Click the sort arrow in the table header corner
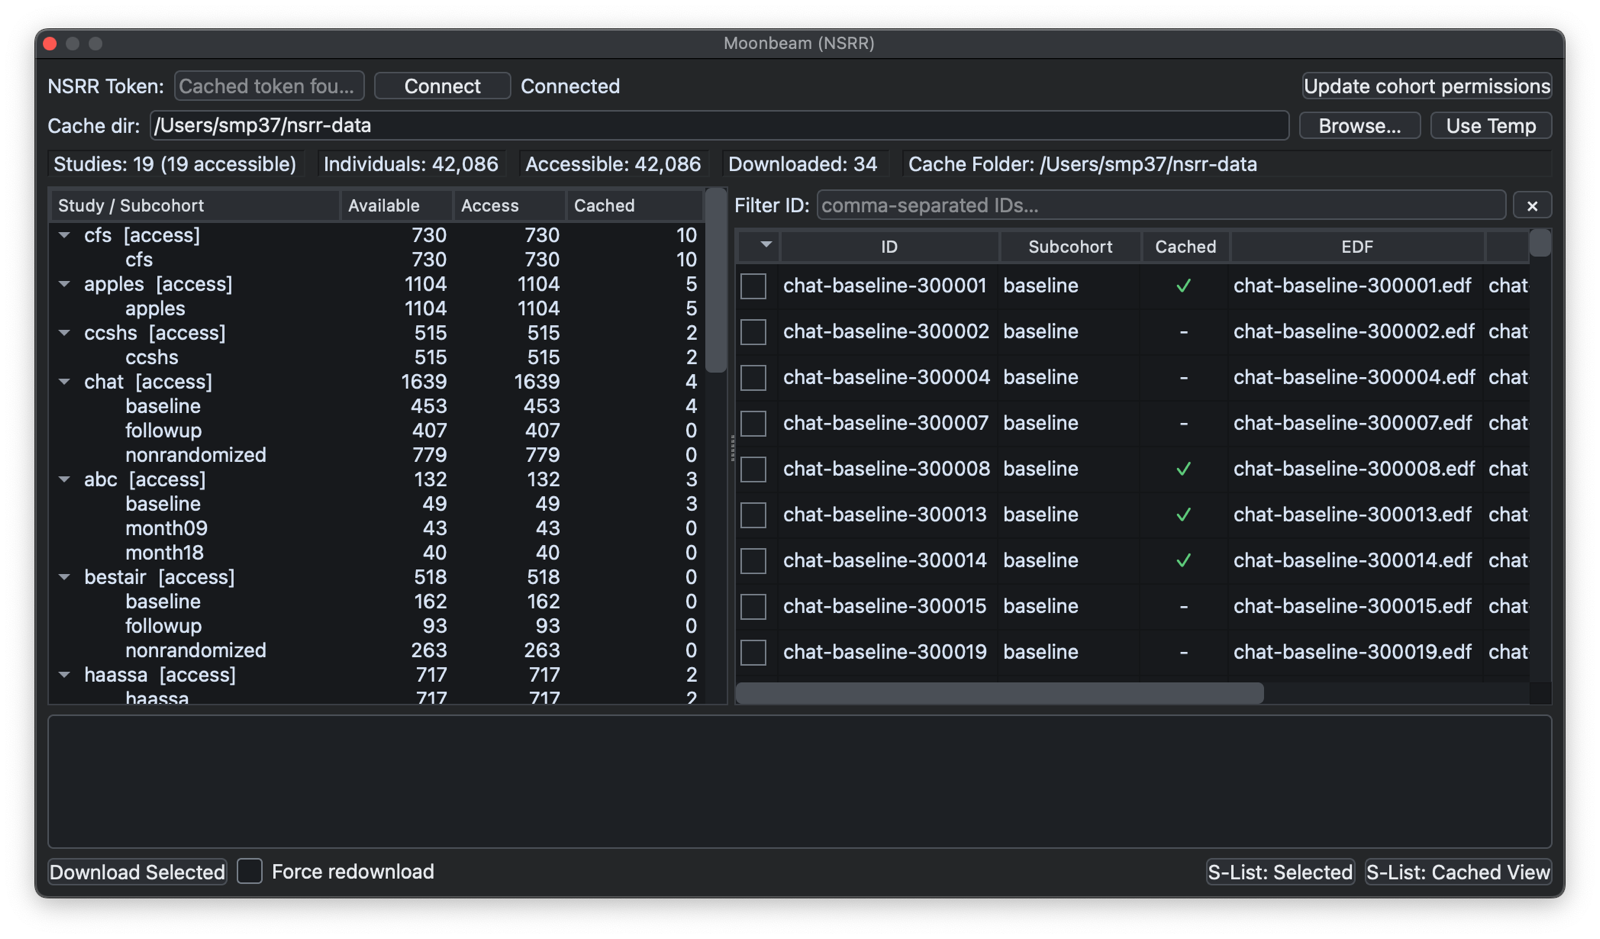Screen dimensions: 1600x939 pos(766,245)
